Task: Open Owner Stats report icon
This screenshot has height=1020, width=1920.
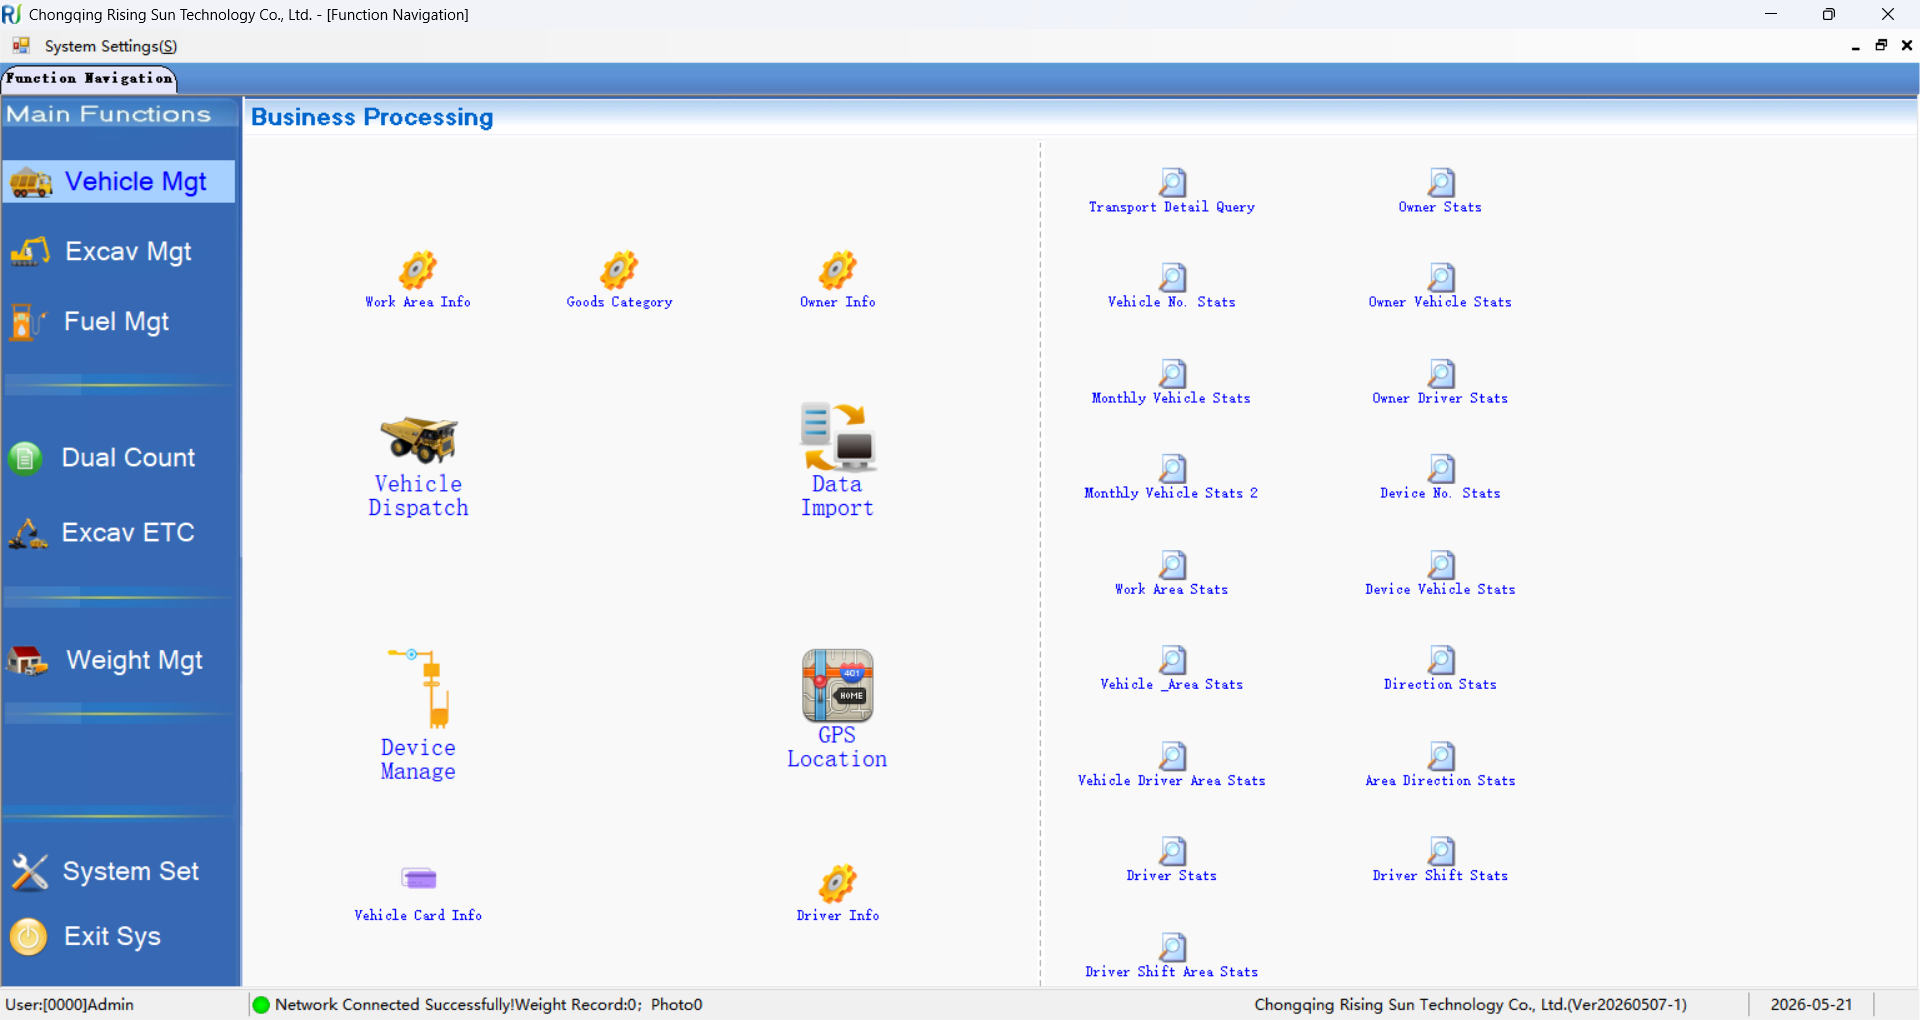Action: (x=1441, y=183)
